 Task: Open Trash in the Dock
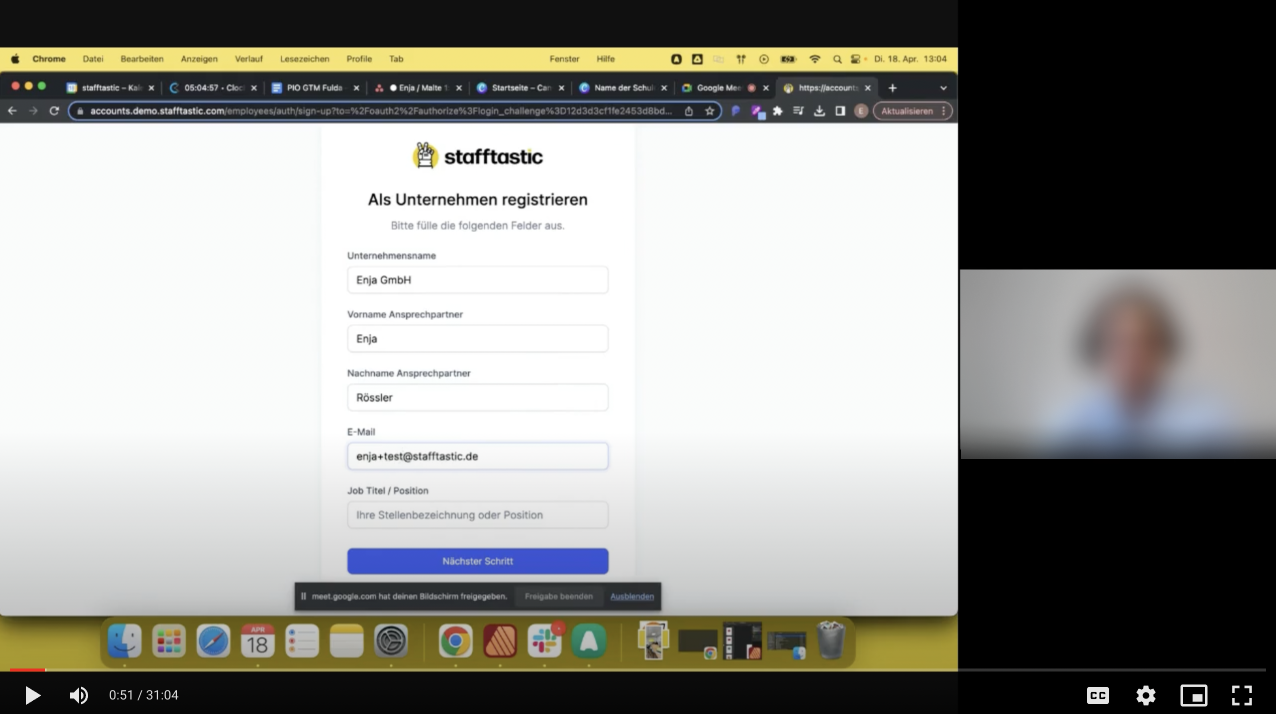831,641
